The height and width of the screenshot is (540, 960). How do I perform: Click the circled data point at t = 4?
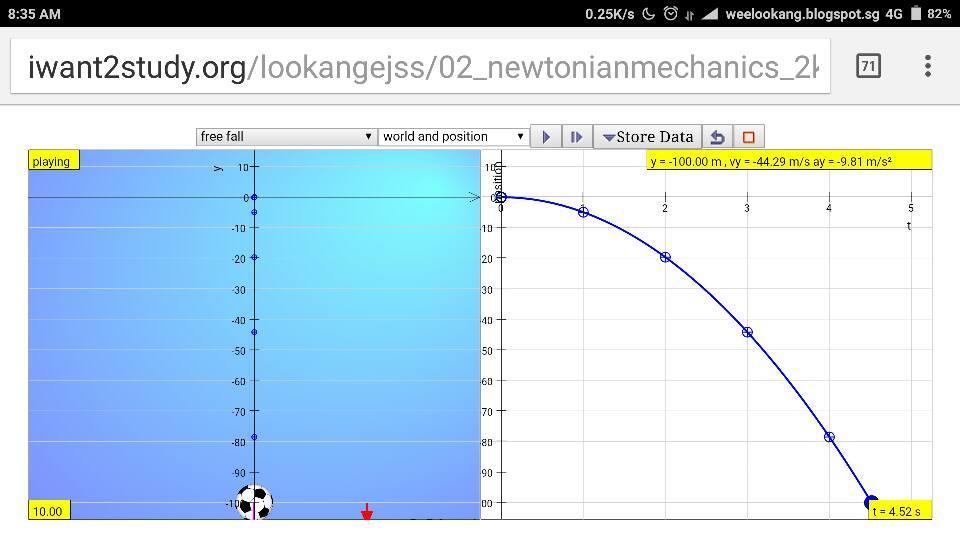(829, 437)
